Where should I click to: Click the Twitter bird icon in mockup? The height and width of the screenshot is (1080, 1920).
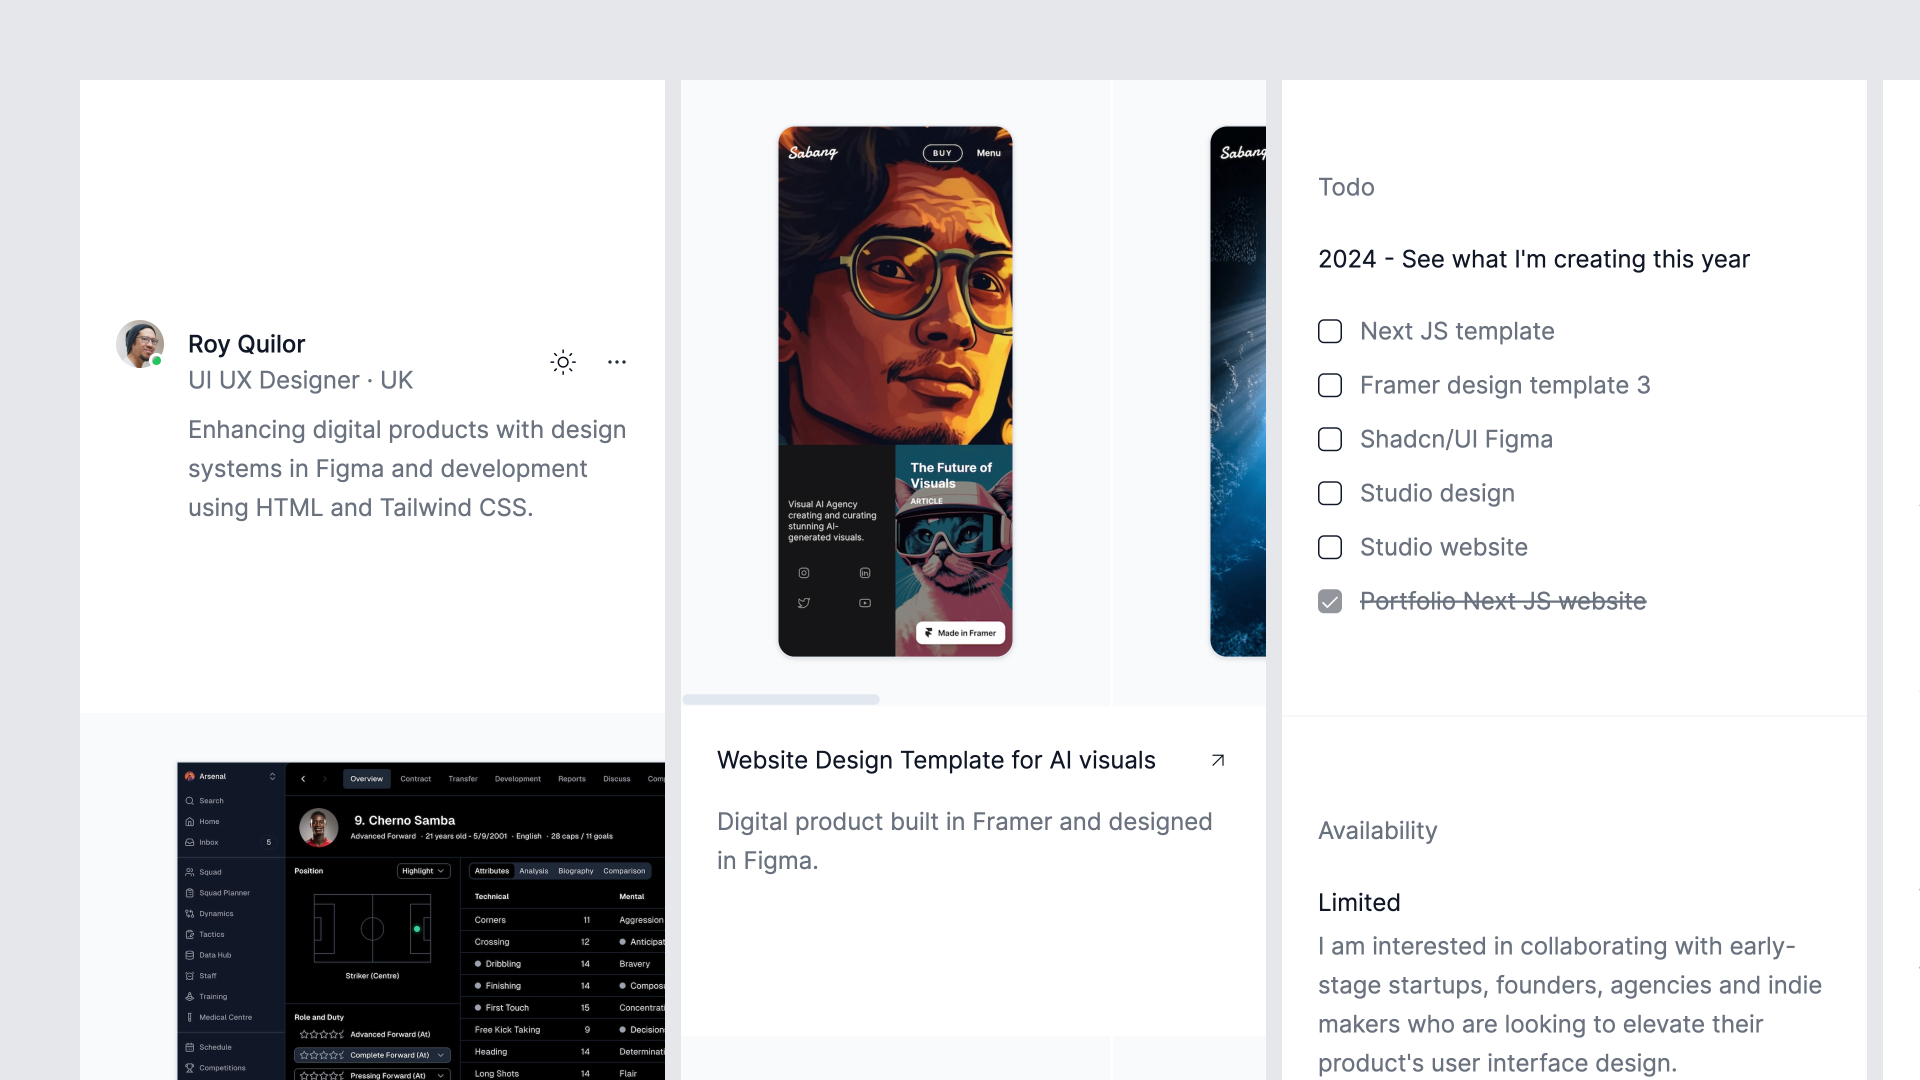tap(804, 603)
